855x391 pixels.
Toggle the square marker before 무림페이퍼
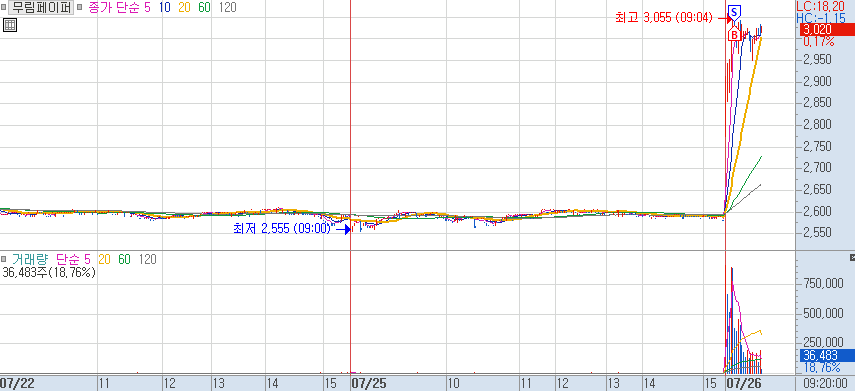[x=4, y=8]
